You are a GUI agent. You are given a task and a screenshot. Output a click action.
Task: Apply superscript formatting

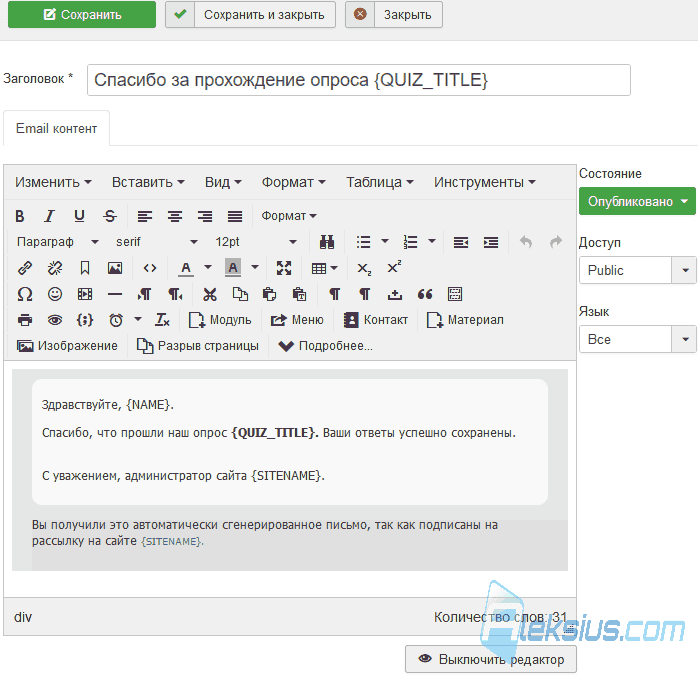click(394, 268)
